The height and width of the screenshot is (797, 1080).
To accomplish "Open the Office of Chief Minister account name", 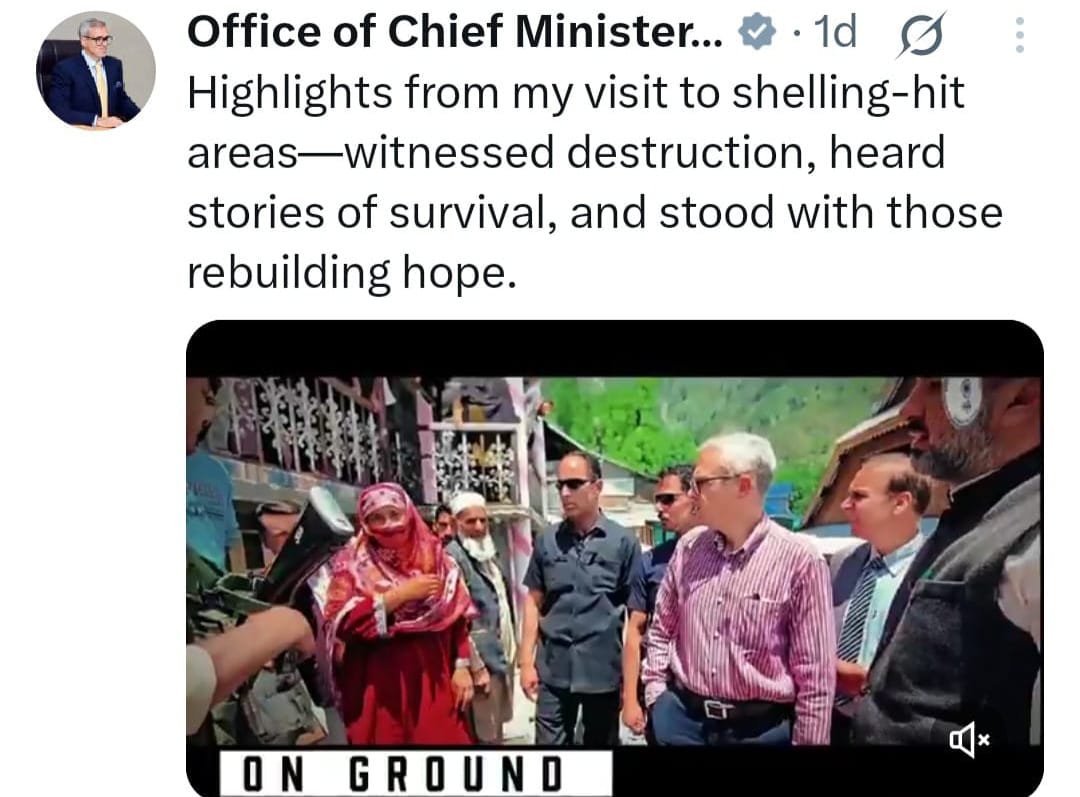I will tap(455, 32).
